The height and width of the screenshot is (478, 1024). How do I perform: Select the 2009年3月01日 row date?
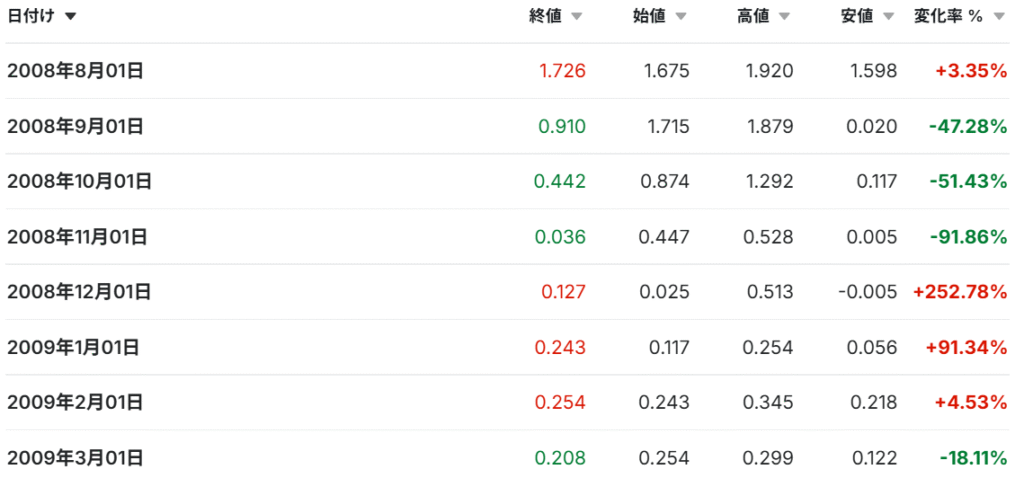pos(75,458)
